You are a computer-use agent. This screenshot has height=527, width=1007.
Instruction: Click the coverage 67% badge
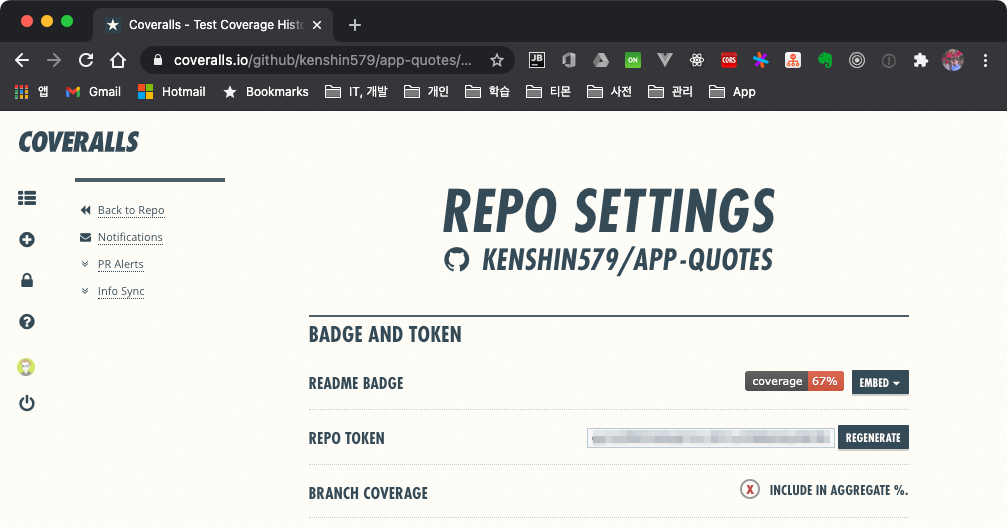794,381
